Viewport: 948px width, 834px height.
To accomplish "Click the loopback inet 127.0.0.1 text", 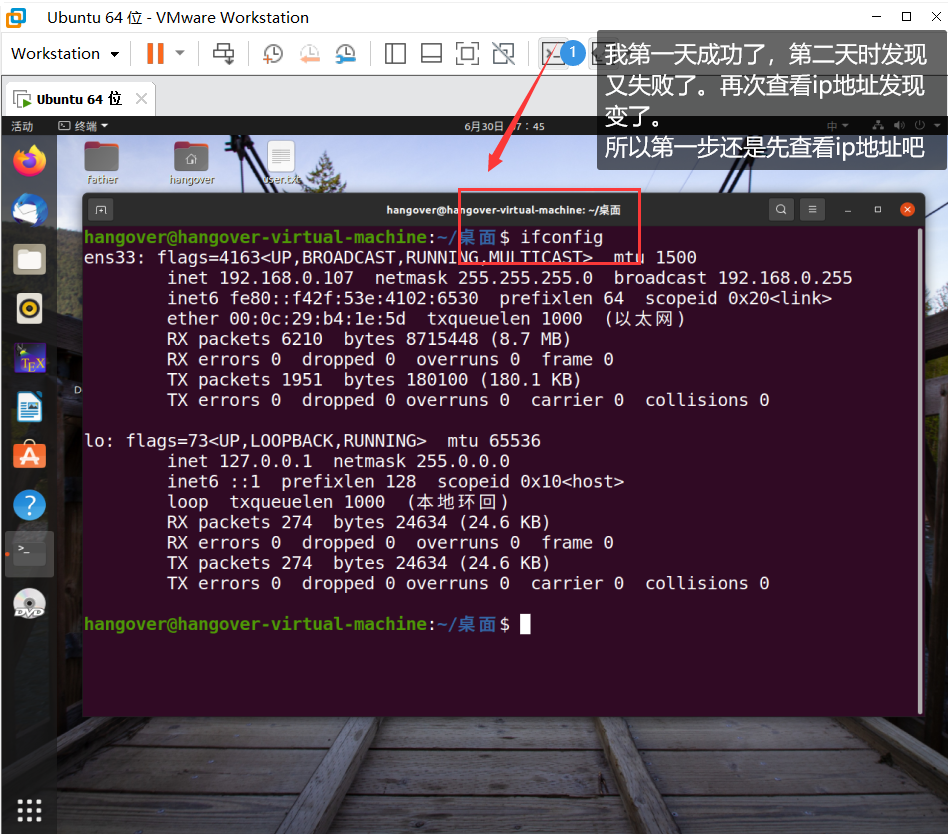I will pos(239,461).
